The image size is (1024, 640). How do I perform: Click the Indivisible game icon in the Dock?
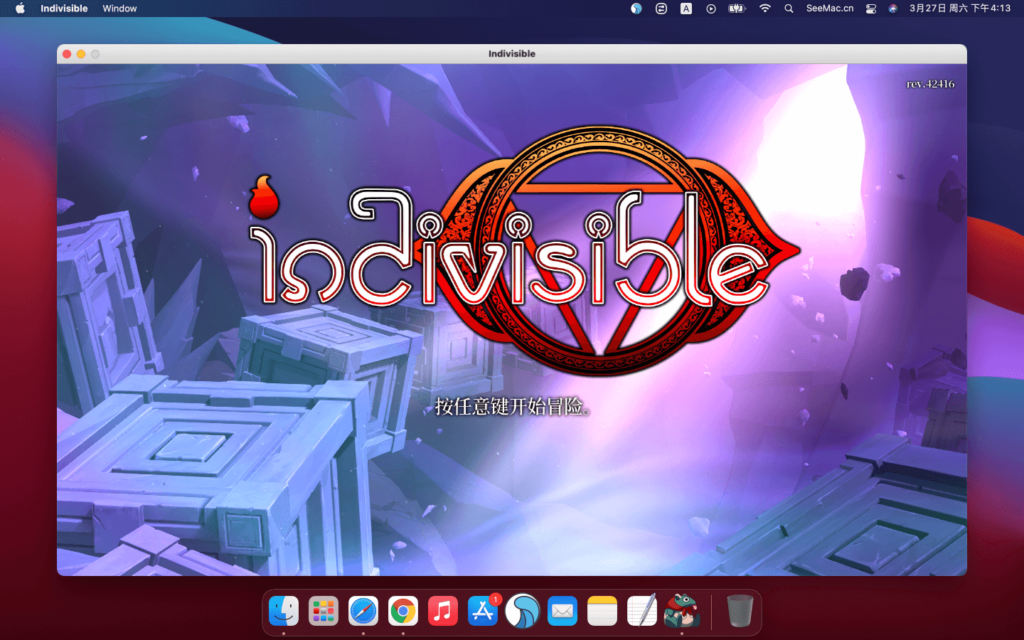pyautogui.click(x=681, y=610)
